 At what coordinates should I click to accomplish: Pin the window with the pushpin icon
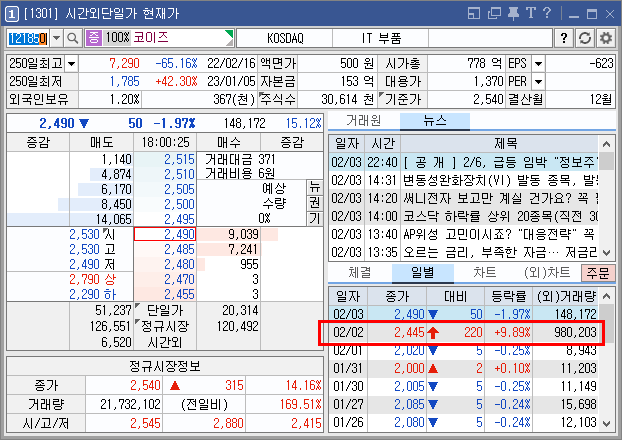[513, 14]
